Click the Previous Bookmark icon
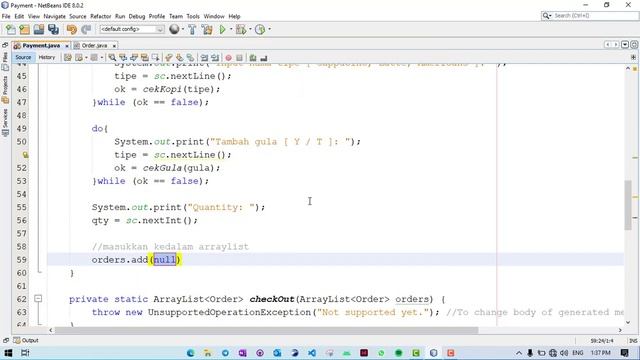The width and height of the screenshot is (640, 360). (x=169, y=58)
